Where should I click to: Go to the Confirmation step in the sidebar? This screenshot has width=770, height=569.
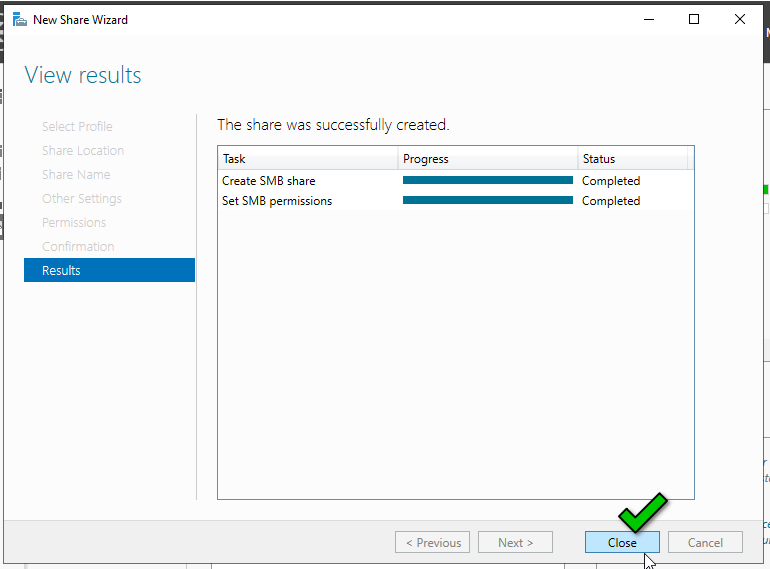(78, 246)
